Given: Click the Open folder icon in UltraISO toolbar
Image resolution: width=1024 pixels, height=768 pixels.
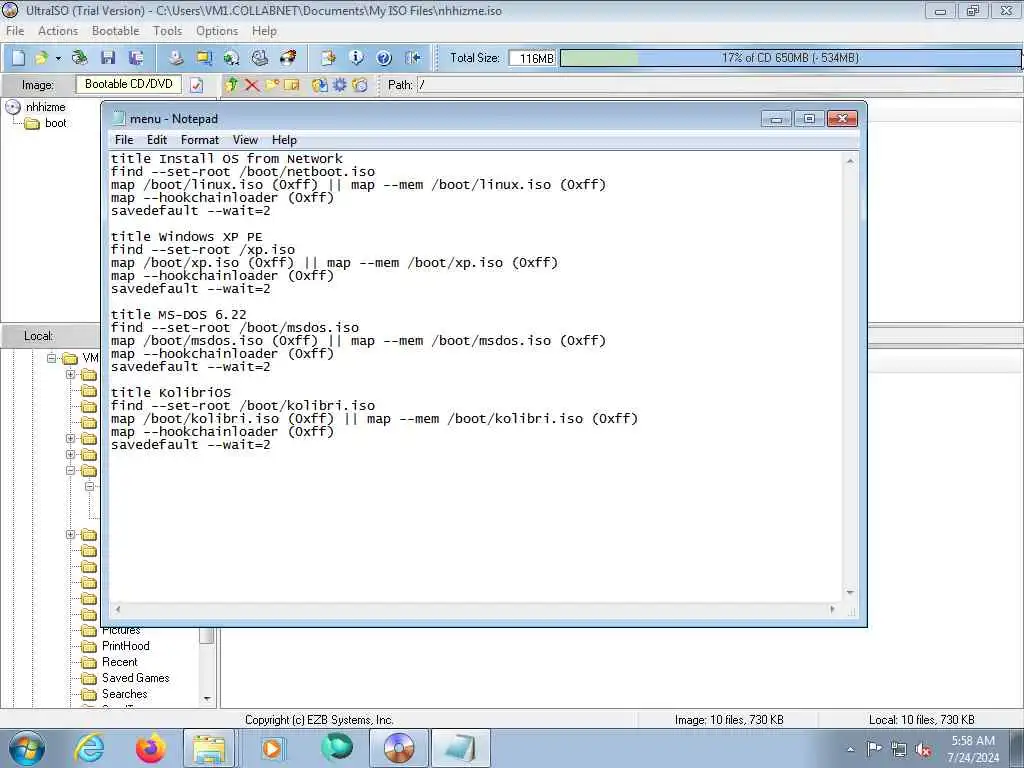Looking at the screenshot, I should [x=41, y=58].
